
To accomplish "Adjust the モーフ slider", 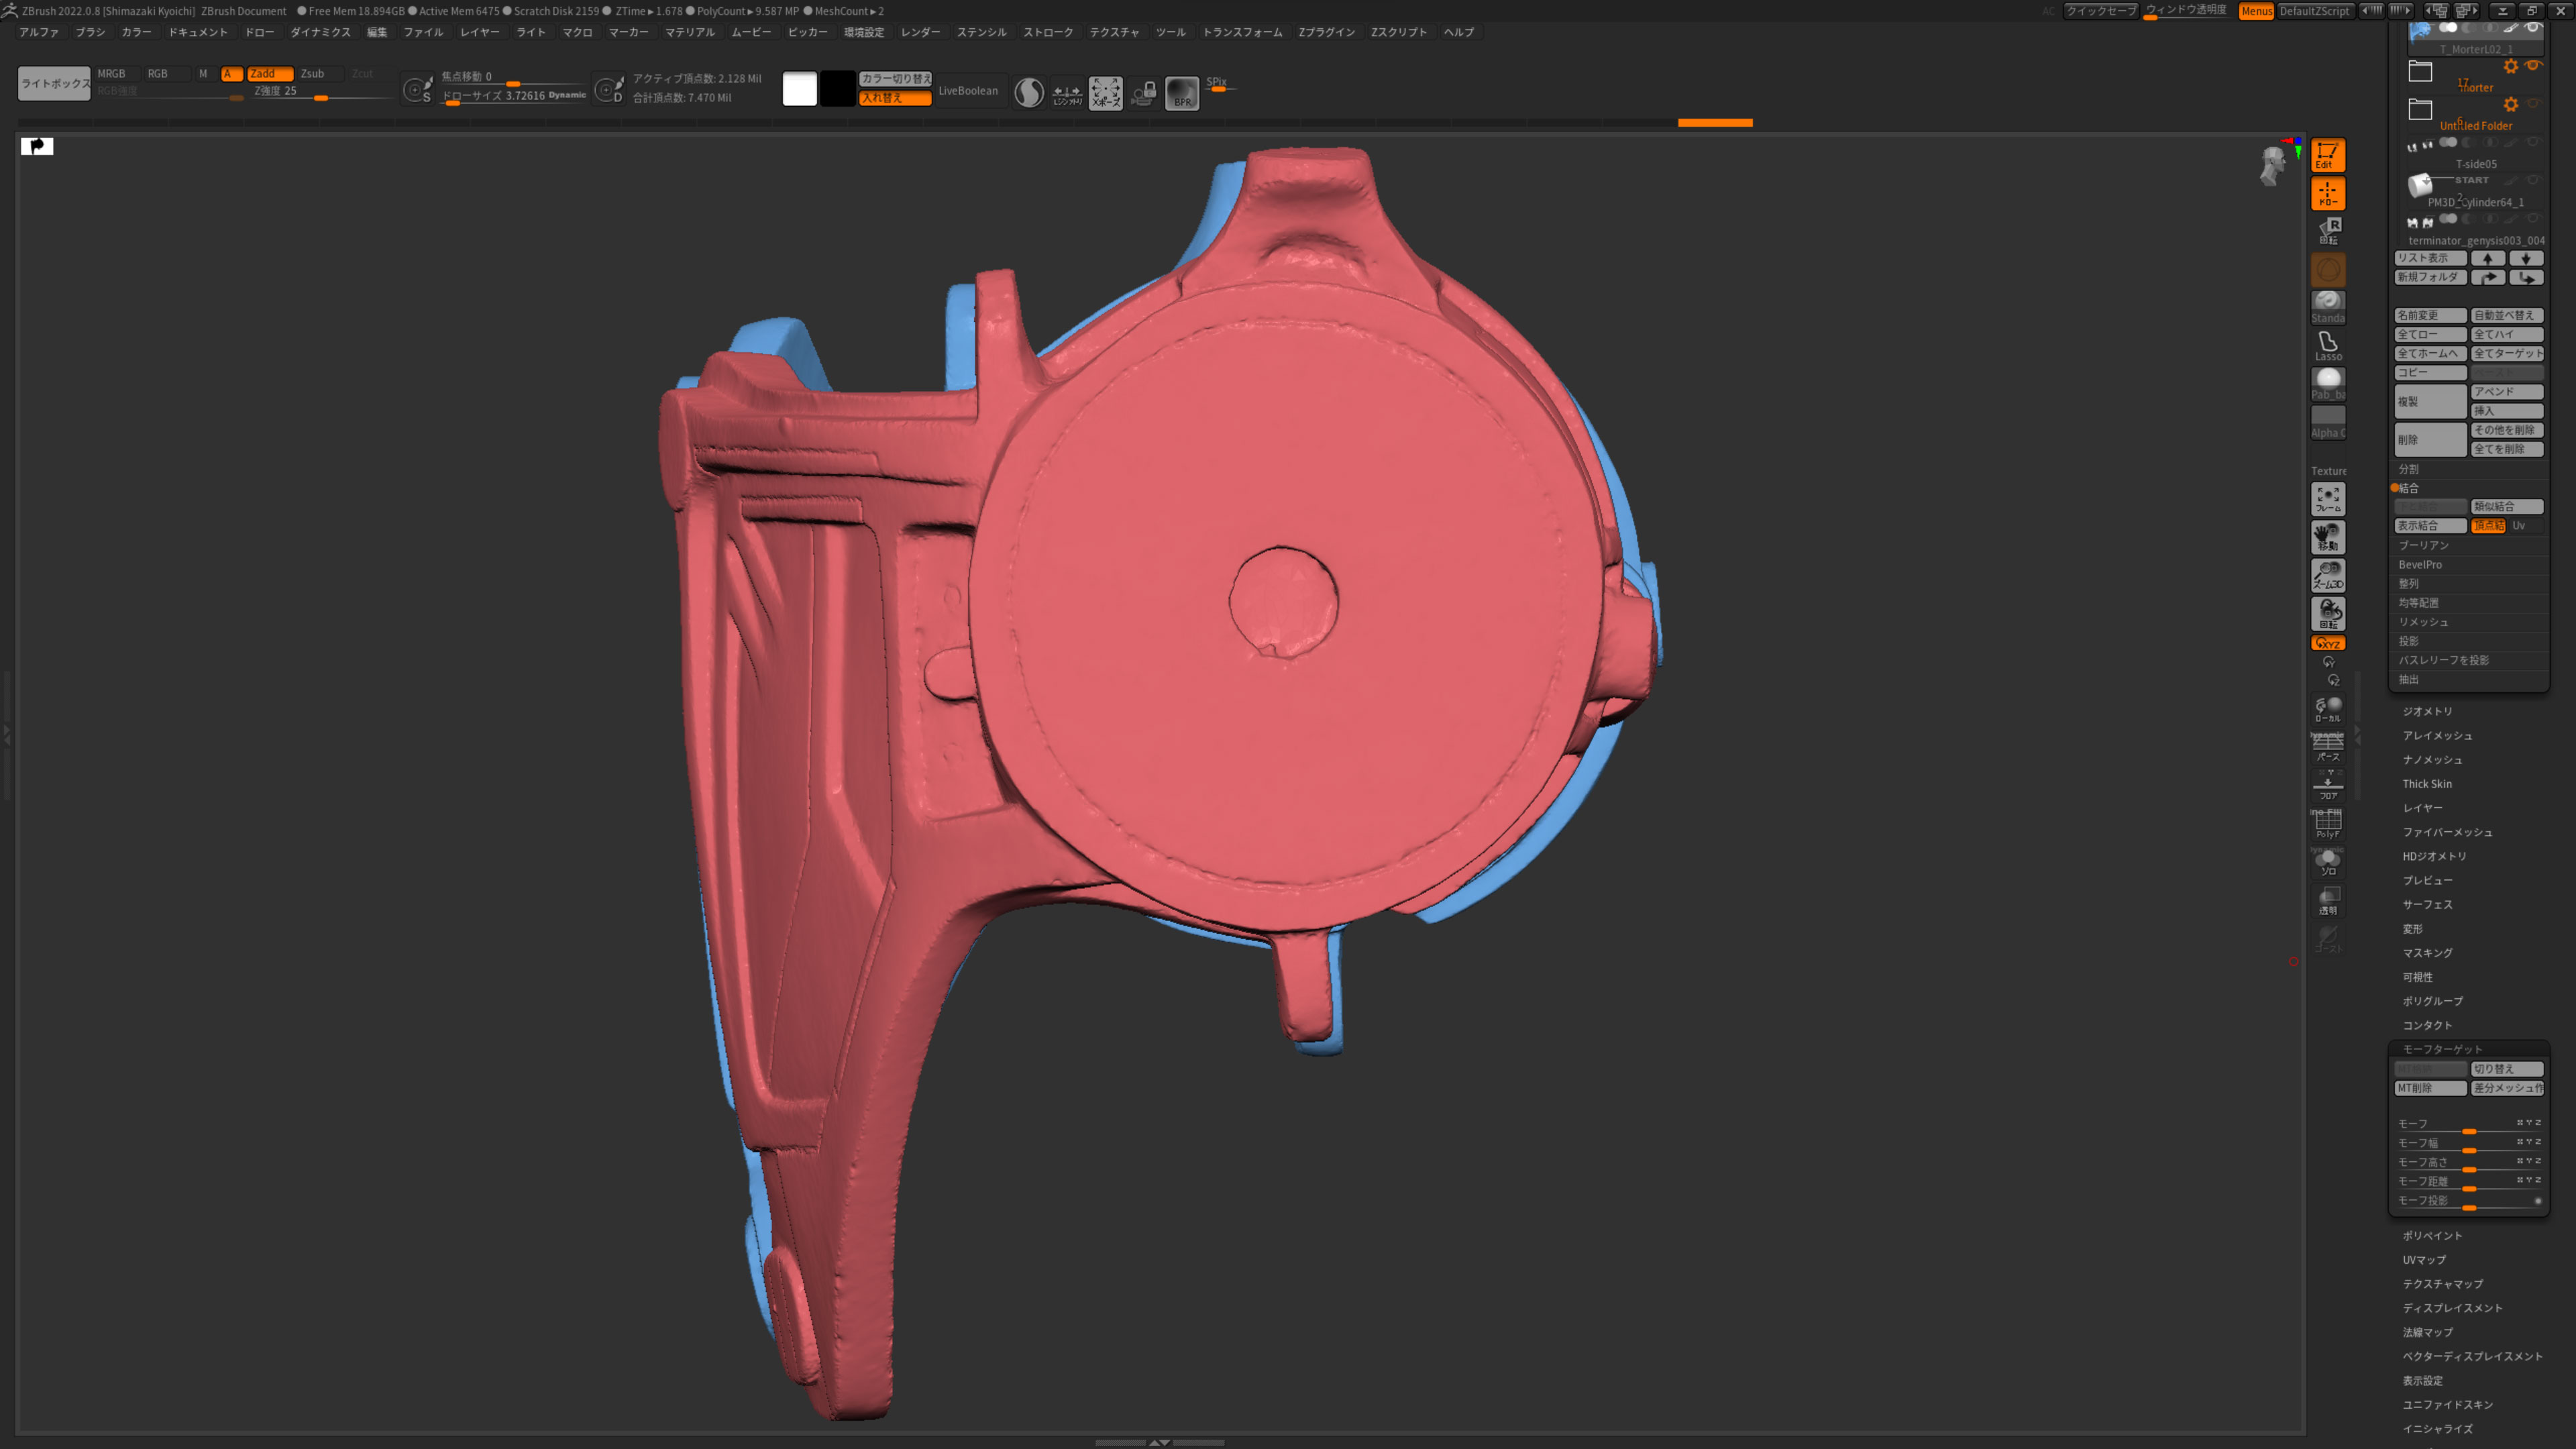I will (x=2469, y=1125).
